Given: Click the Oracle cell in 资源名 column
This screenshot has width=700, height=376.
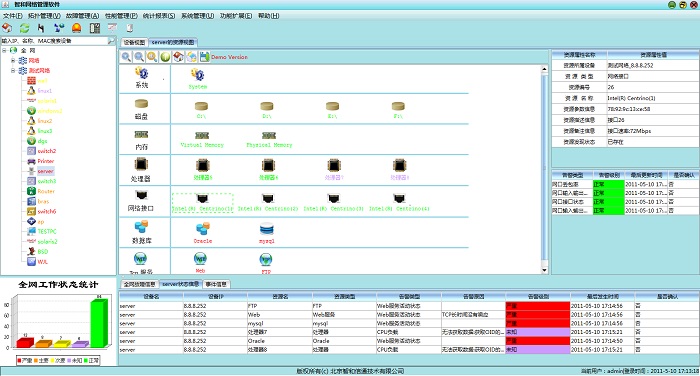Looking at the screenshot, I should click(279, 341).
